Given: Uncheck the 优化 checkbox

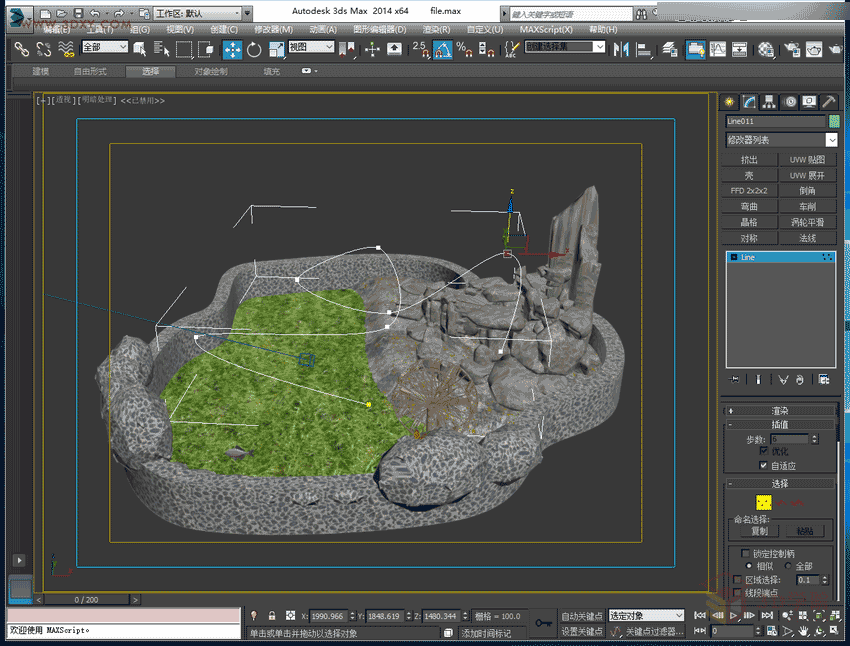Looking at the screenshot, I should tap(764, 451).
